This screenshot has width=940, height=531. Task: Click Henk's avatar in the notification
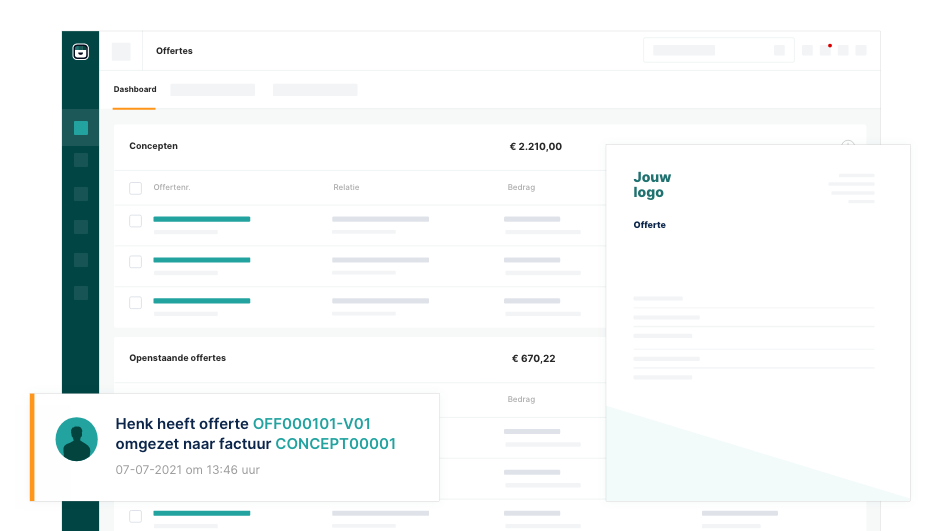coord(76,439)
